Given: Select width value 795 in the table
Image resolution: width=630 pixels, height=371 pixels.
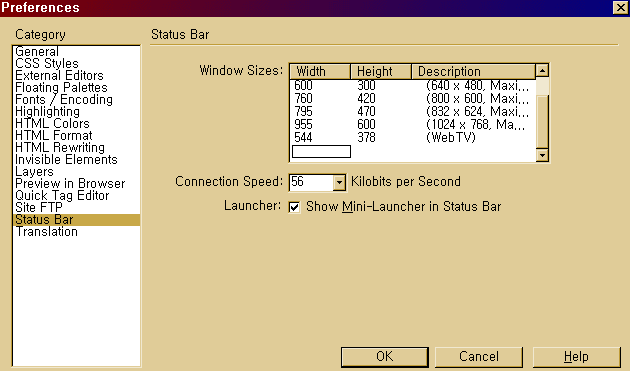Looking at the screenshot, I should pos(303,111).
